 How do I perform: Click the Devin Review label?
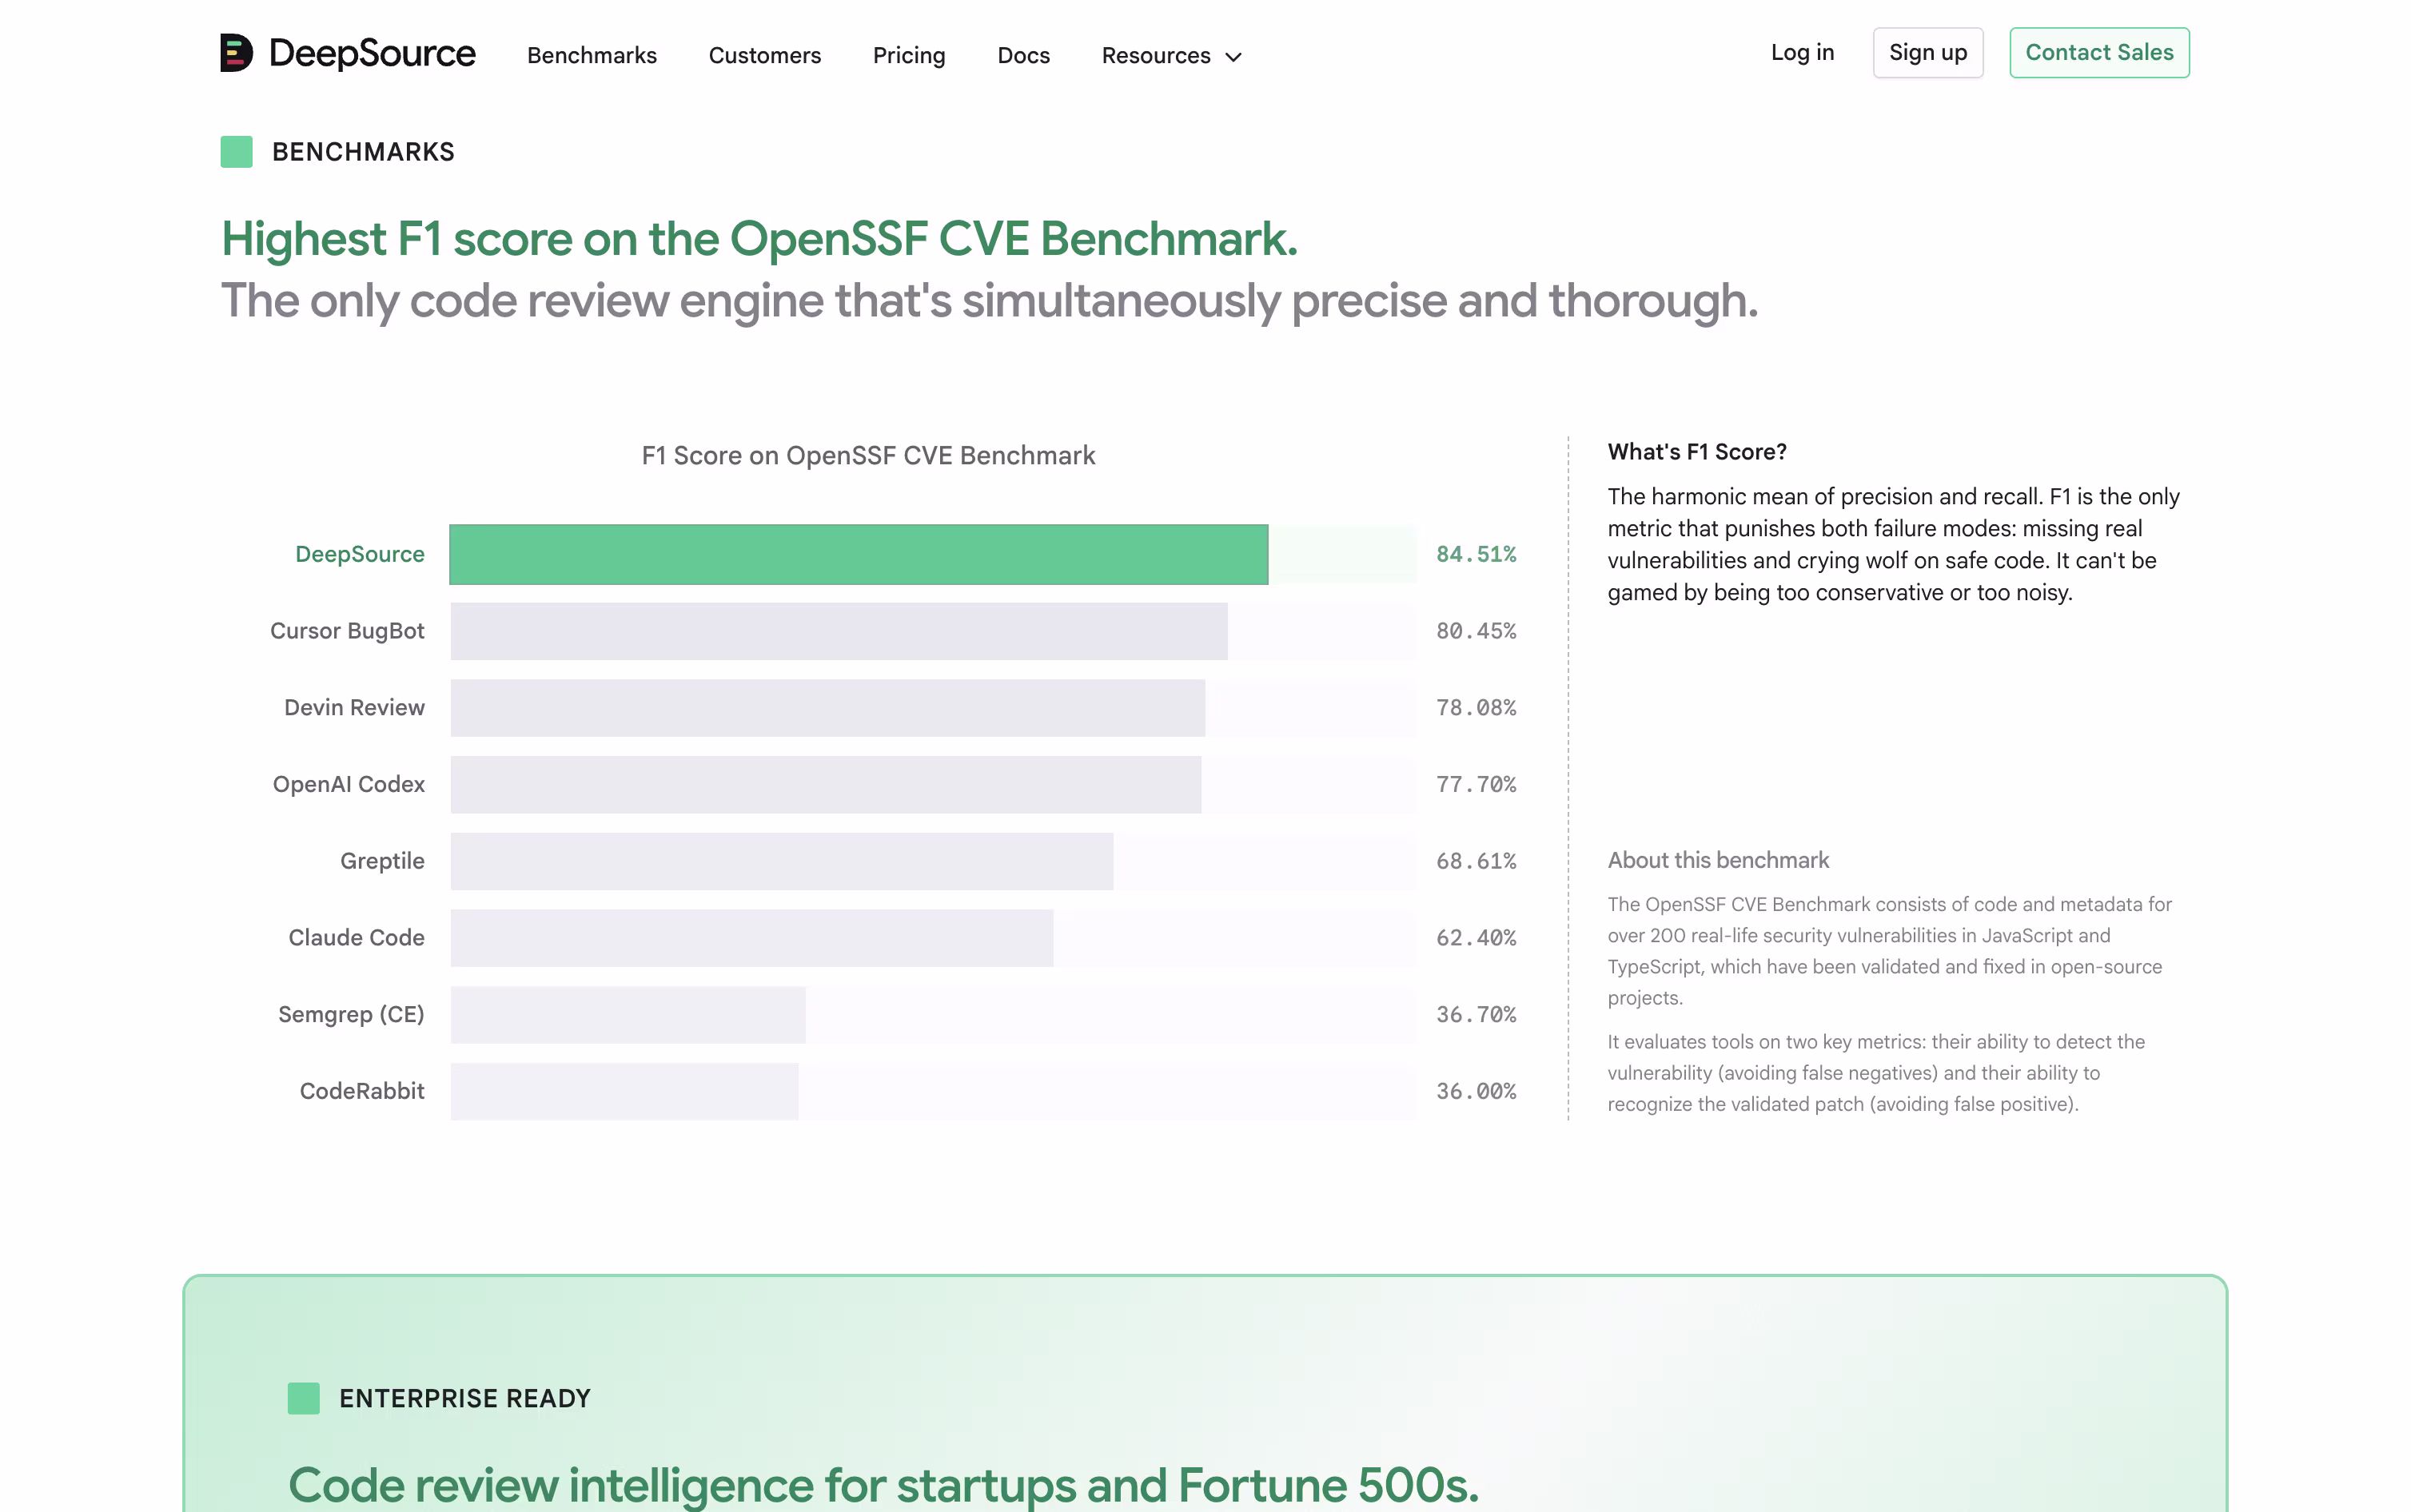click(x=354, y=708)
